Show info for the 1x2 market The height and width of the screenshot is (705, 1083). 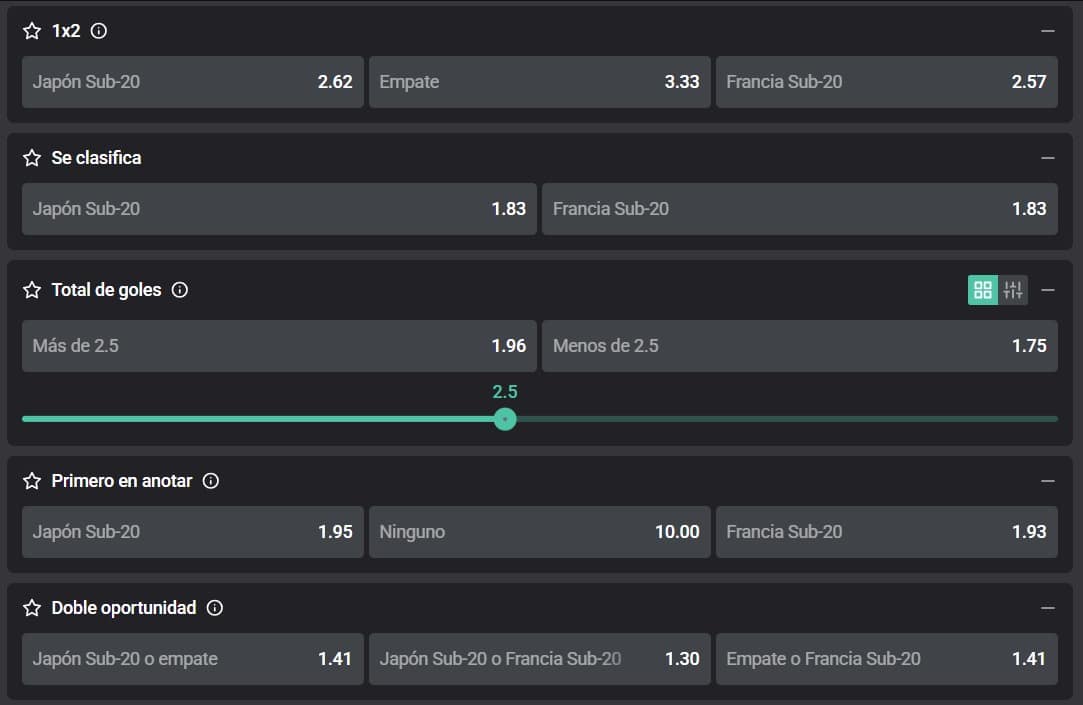click(x=99, y=31)
